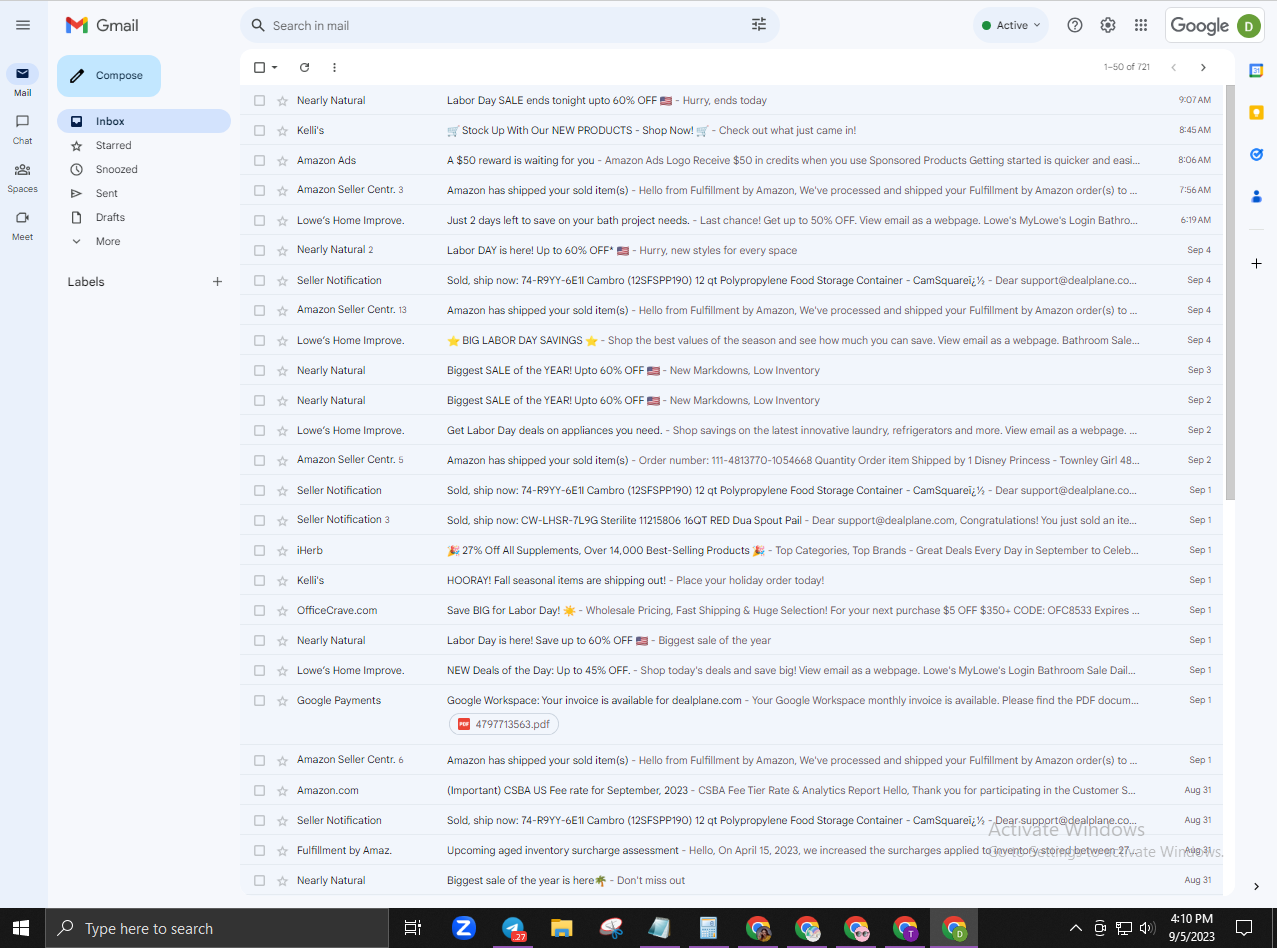Star the Kelli's Stock Up email
1277x948 pixels.
(282, 130)
